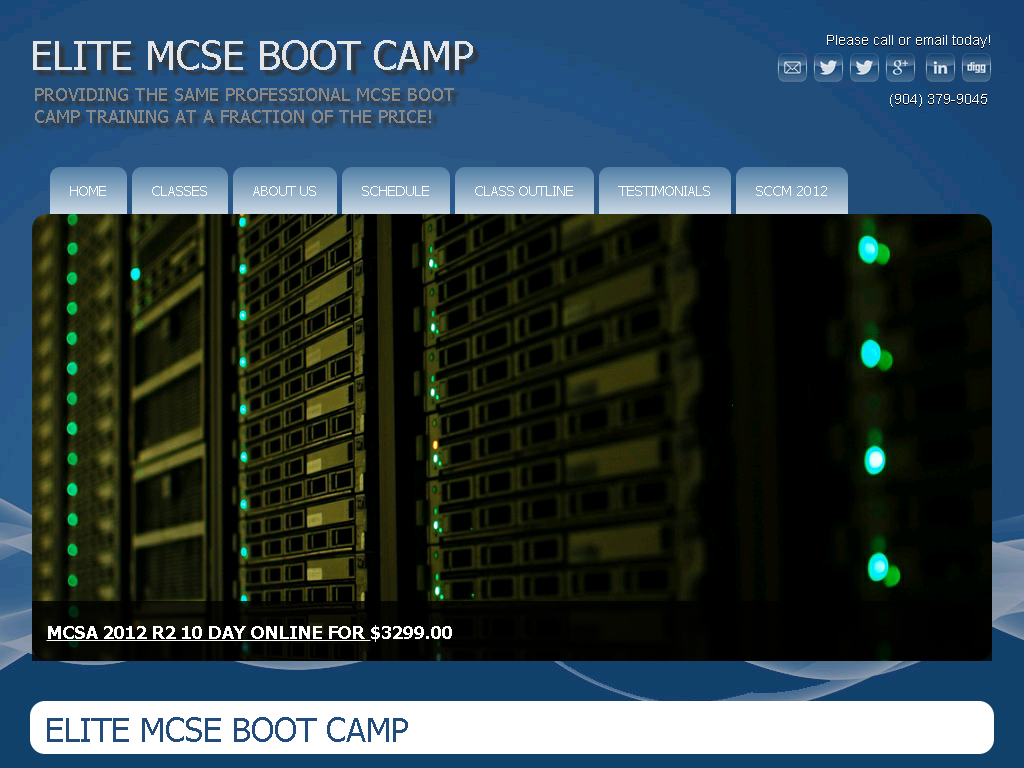
Task: Open the CLASS OUTLINE tab
Action: 524,191
